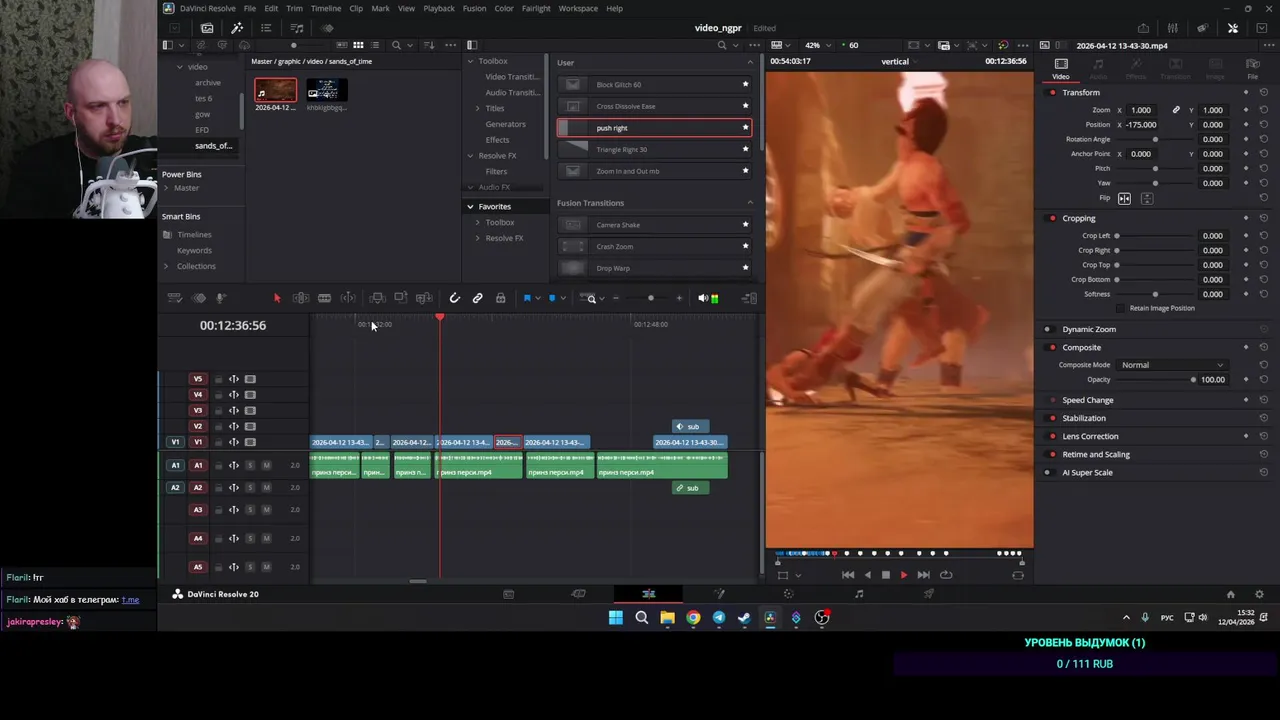Expand the Dynamic Zoom section
This screenshot has height=720, width=1280.
[x=1088, y=329]
